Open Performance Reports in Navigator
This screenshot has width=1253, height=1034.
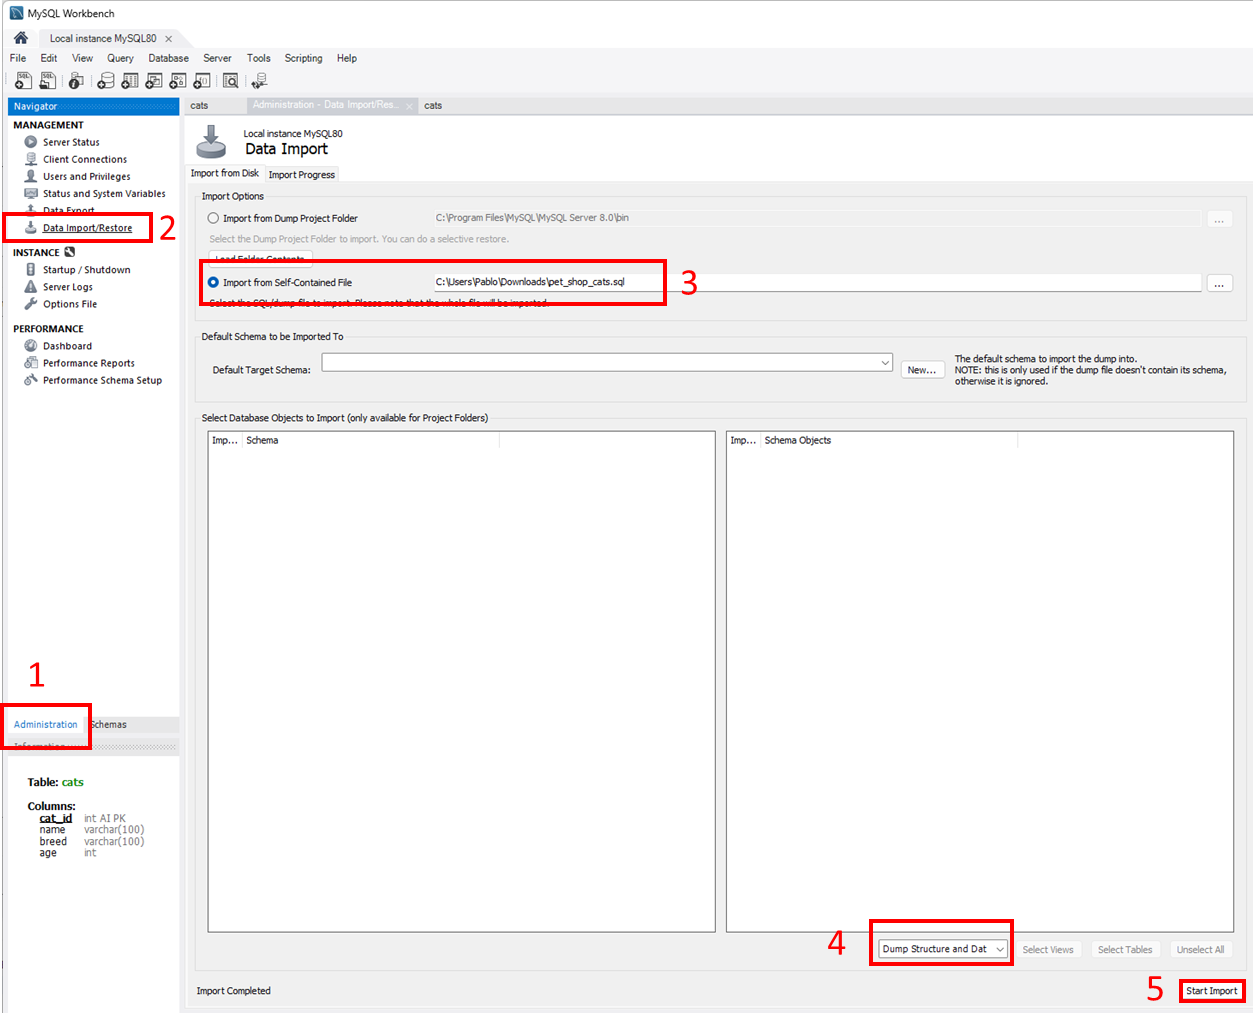click(x=88, y=363)
